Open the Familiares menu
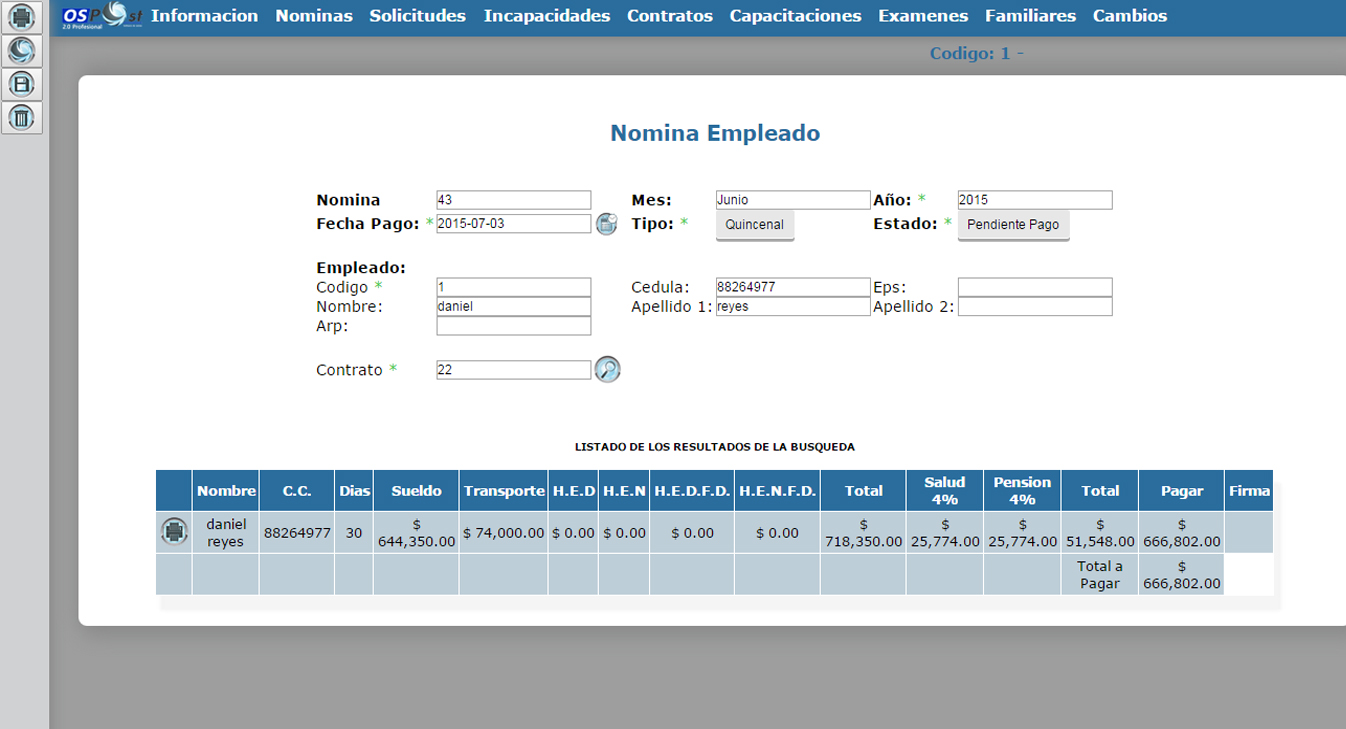 1030,16
